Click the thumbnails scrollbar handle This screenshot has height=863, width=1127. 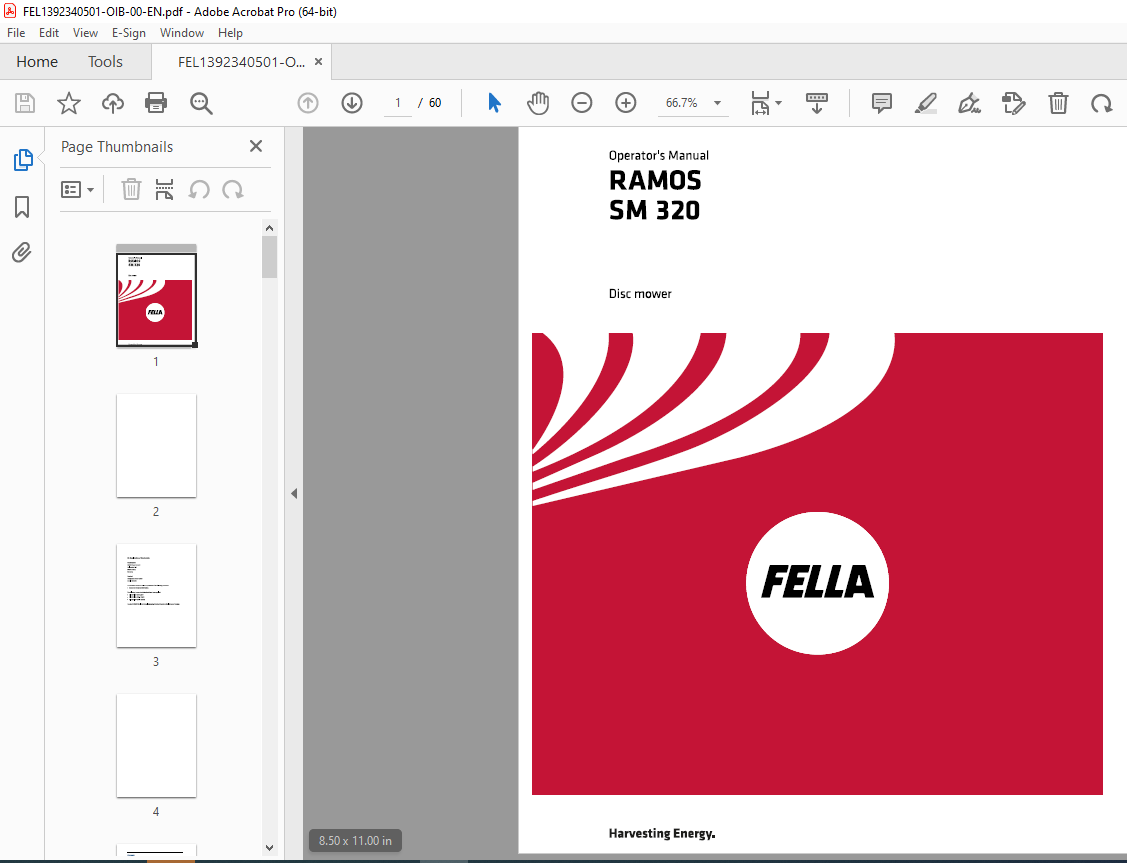270,257
